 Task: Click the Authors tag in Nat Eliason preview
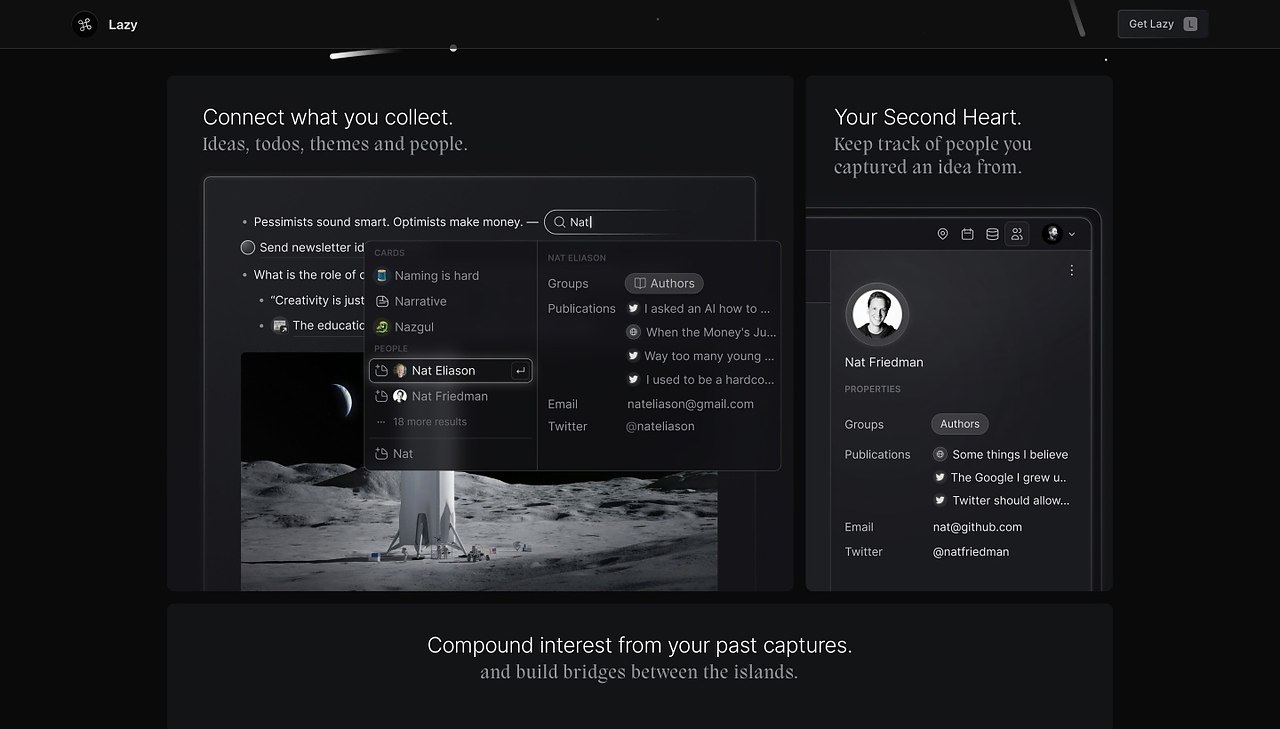[x=664, y=283]
